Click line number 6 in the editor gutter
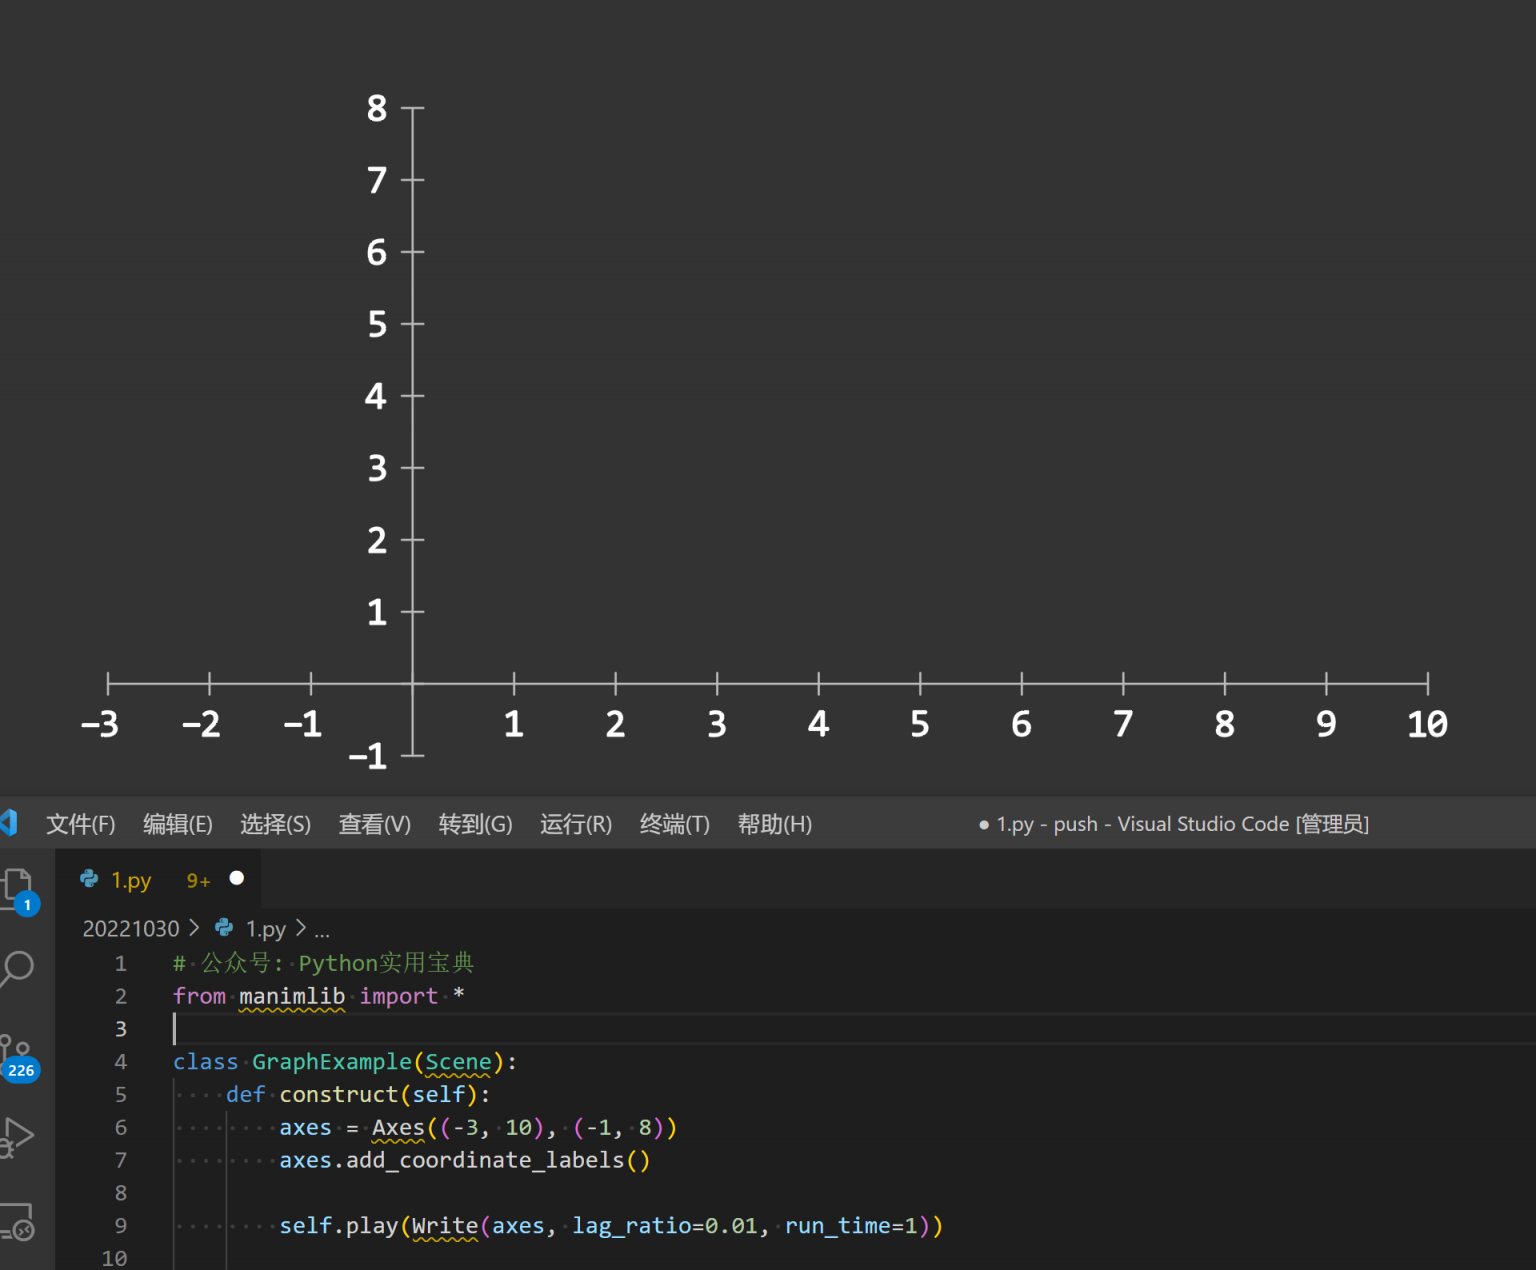This screenshot has width=1536, height=1270. click(120, 1127)
